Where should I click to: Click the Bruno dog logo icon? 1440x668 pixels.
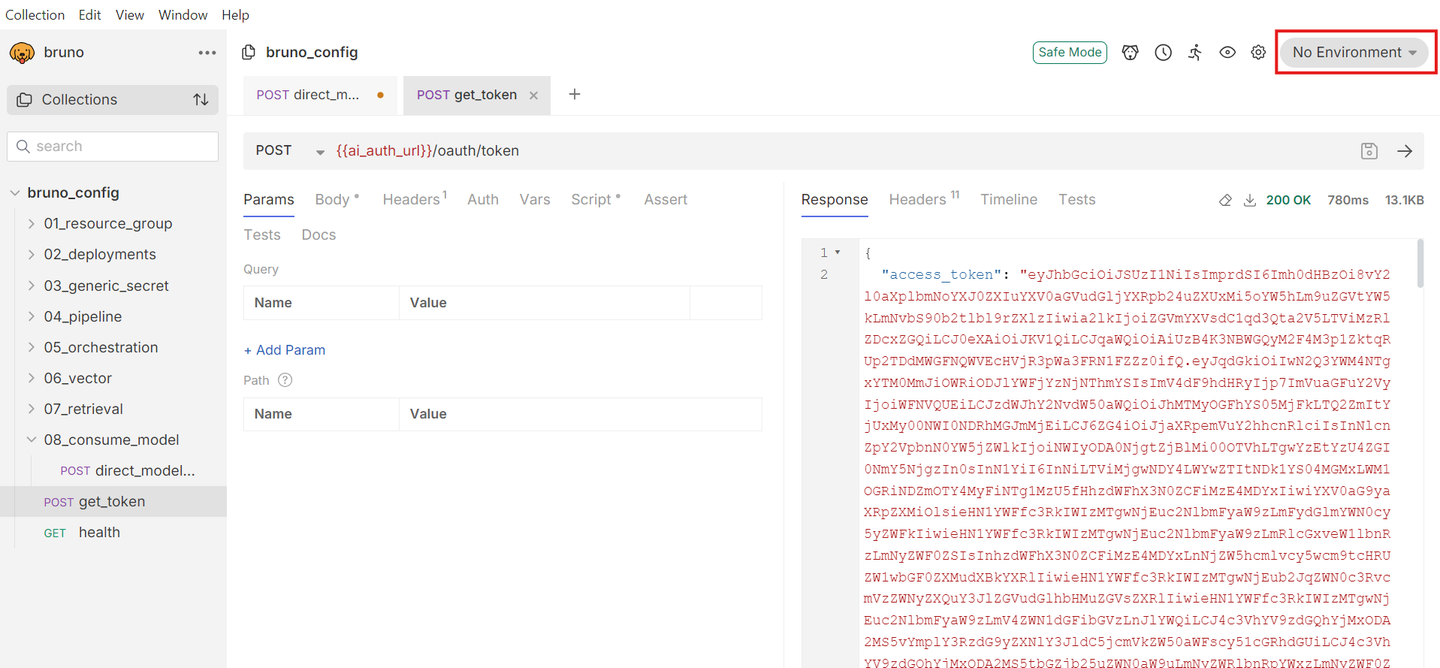click(22, 52)
